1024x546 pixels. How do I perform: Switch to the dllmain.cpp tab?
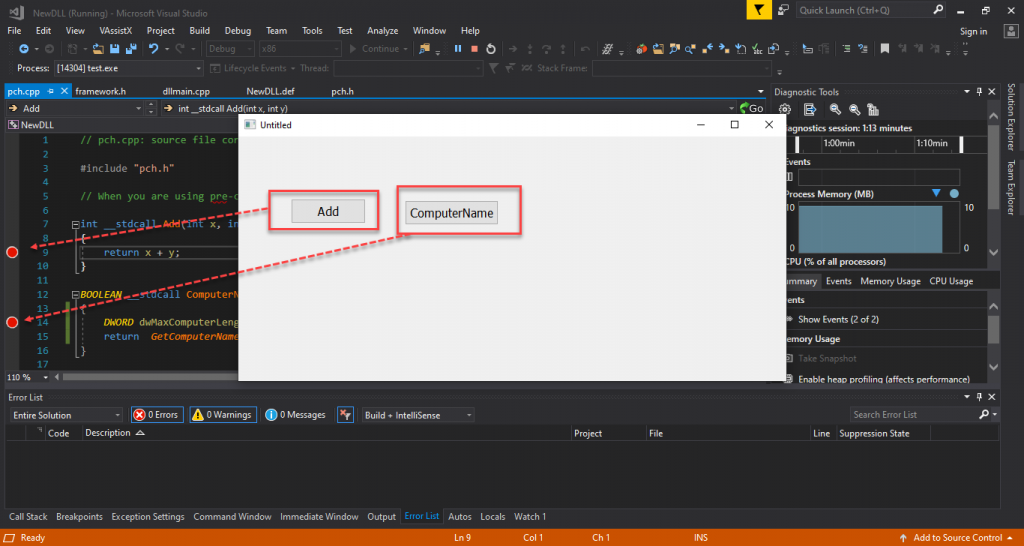(186, 91)
